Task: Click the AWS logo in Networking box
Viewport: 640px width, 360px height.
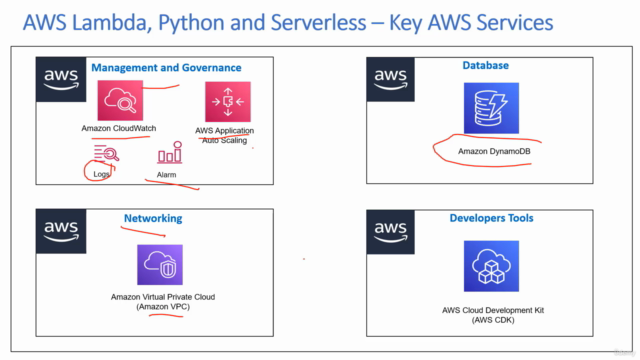Action: [61, 231]
